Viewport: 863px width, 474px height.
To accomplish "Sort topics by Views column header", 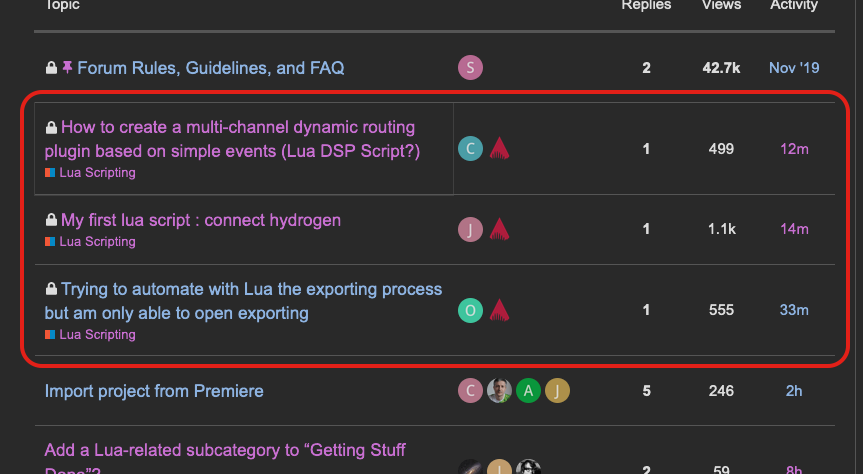I will pos(721,6).
